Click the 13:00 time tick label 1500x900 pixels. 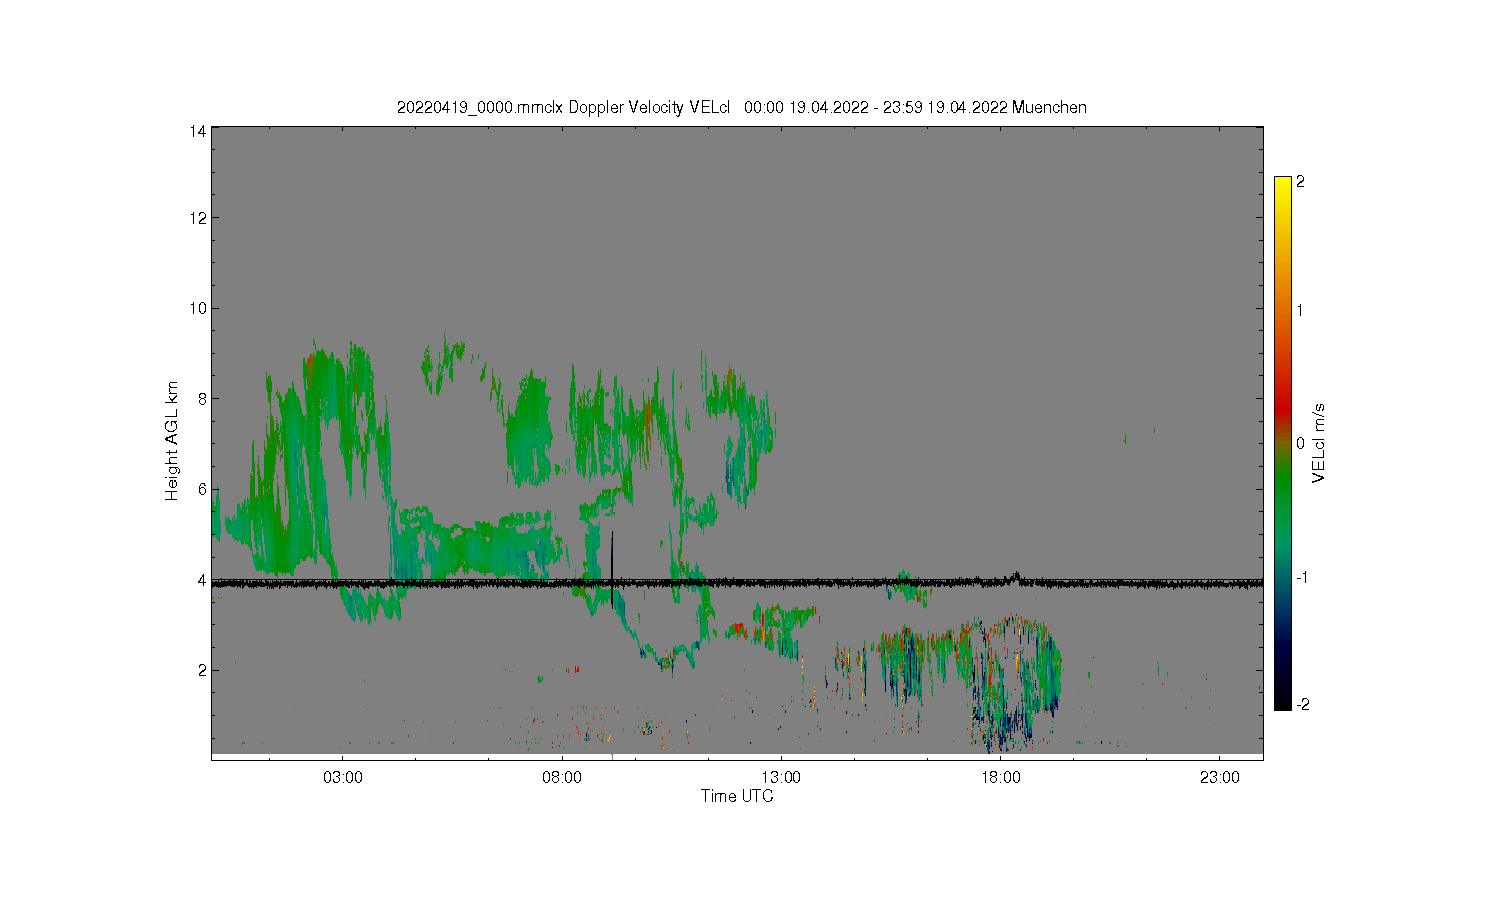tap(781, 777)
